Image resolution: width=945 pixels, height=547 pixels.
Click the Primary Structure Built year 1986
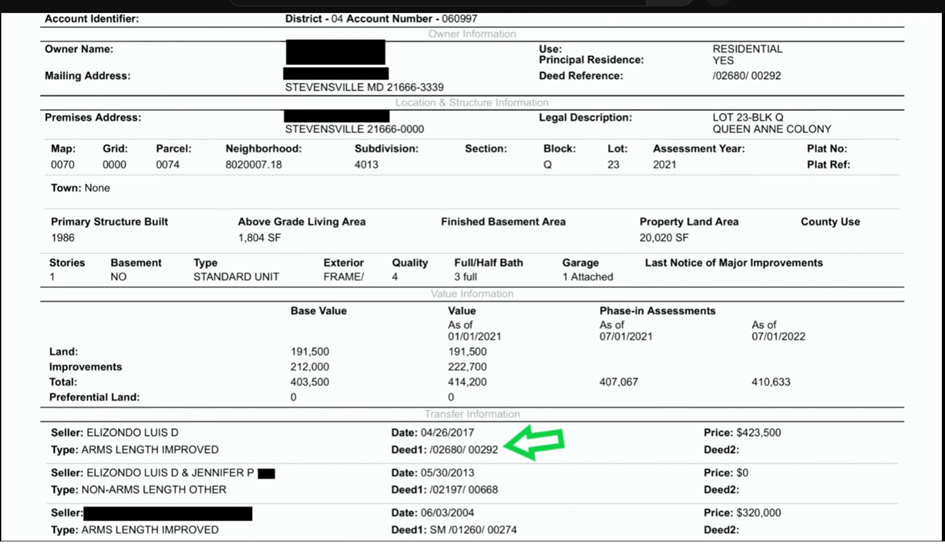tap(63, 237)
